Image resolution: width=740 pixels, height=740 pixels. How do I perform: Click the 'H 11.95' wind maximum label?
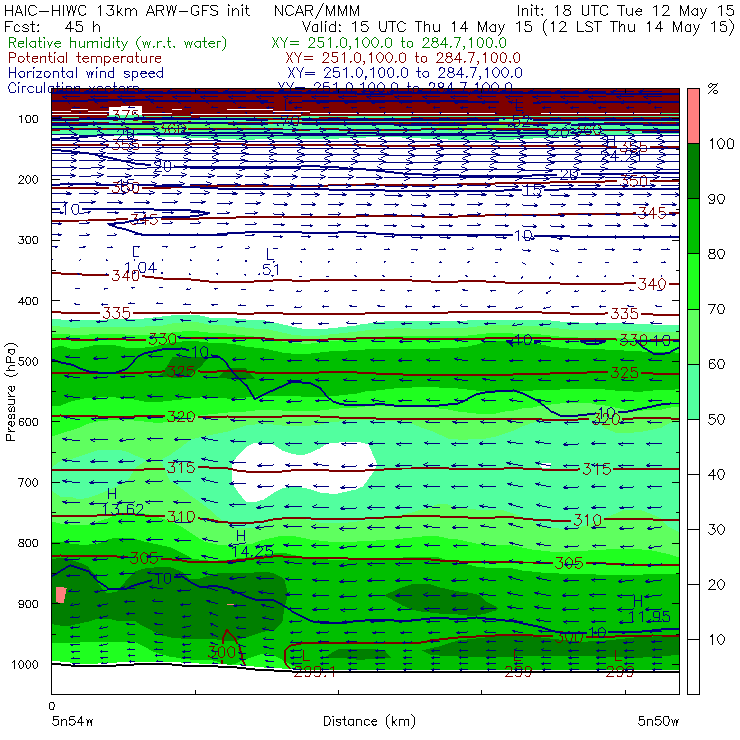[649, 609]
